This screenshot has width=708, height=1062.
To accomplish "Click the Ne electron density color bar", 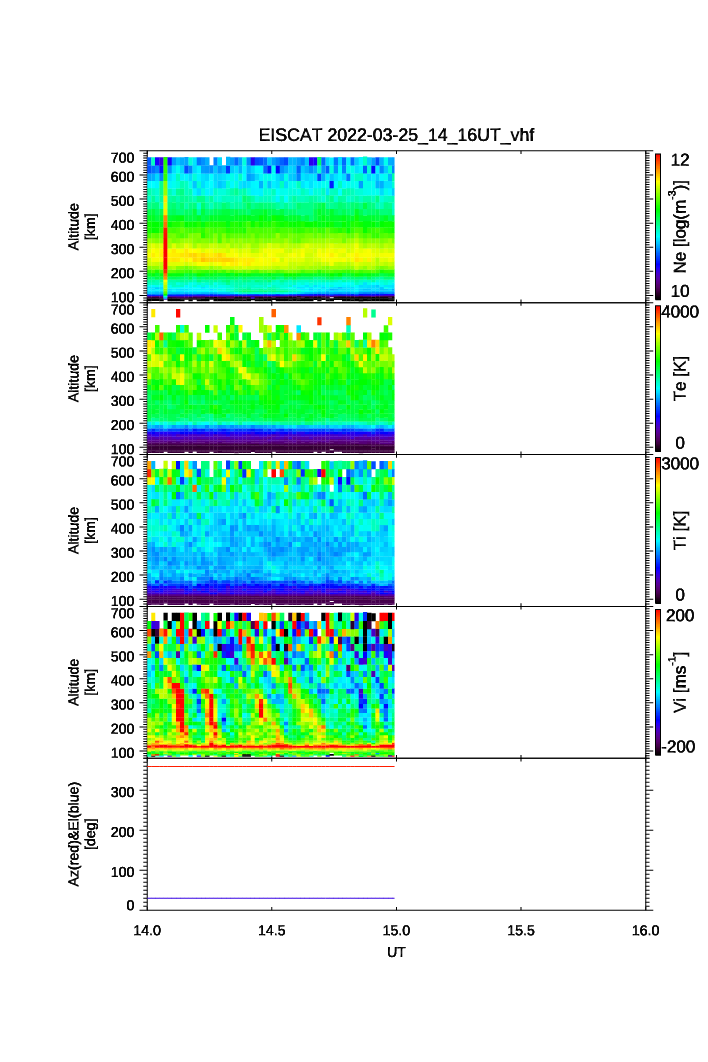I will click(657, 226).
